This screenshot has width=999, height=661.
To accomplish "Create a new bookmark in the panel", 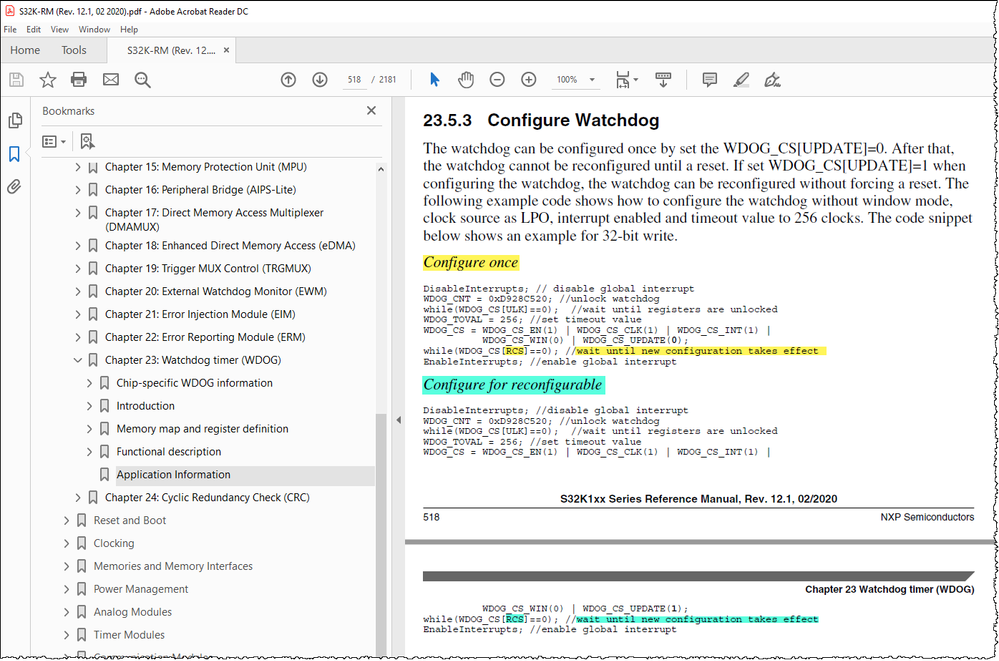I will [x=87, y=141].
